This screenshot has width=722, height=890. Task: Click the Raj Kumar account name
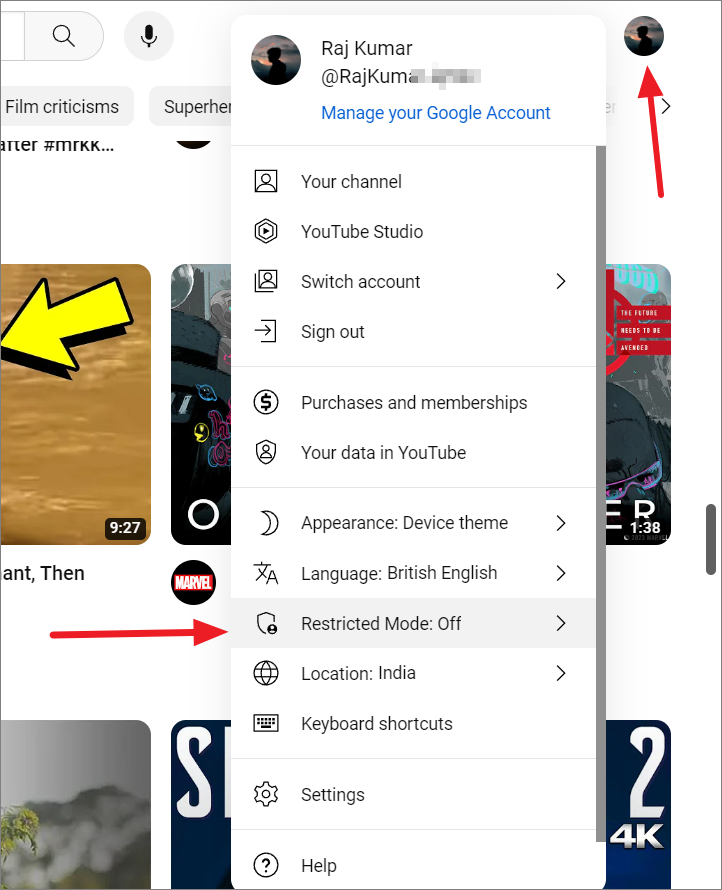(x=367, y=48)
